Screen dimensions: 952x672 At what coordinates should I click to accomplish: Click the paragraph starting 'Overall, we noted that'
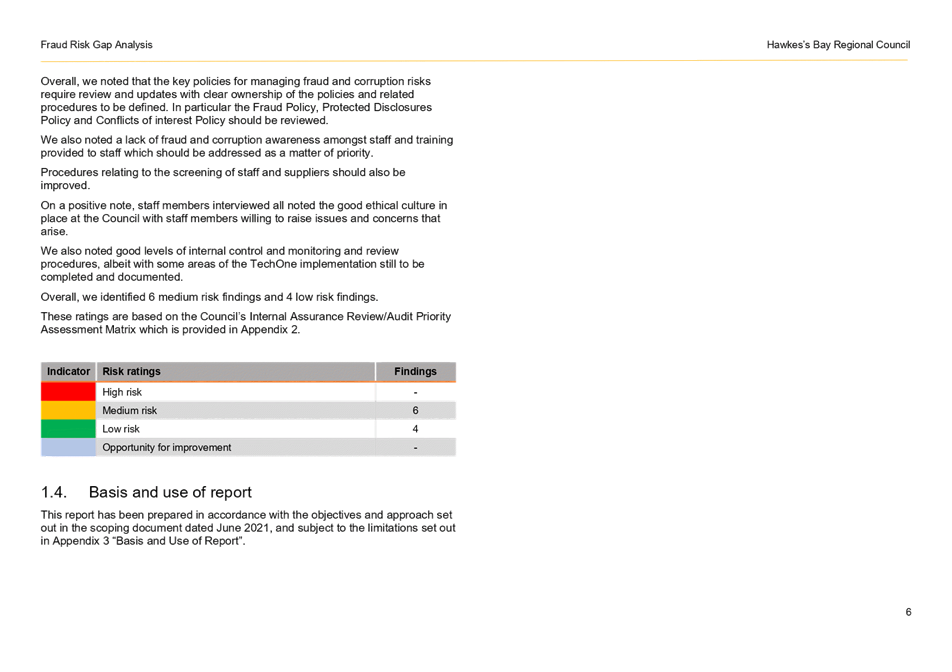[x=236, y=101]
